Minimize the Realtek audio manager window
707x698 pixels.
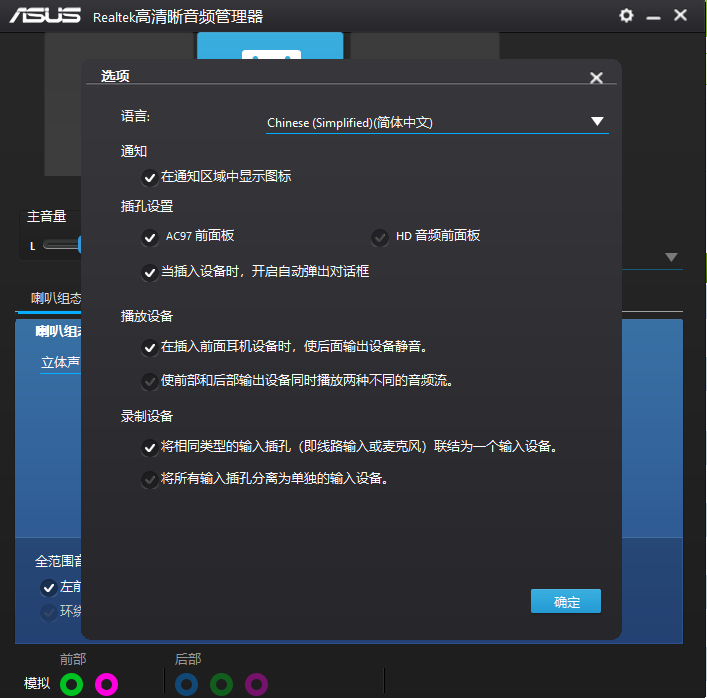coord(653,17)
